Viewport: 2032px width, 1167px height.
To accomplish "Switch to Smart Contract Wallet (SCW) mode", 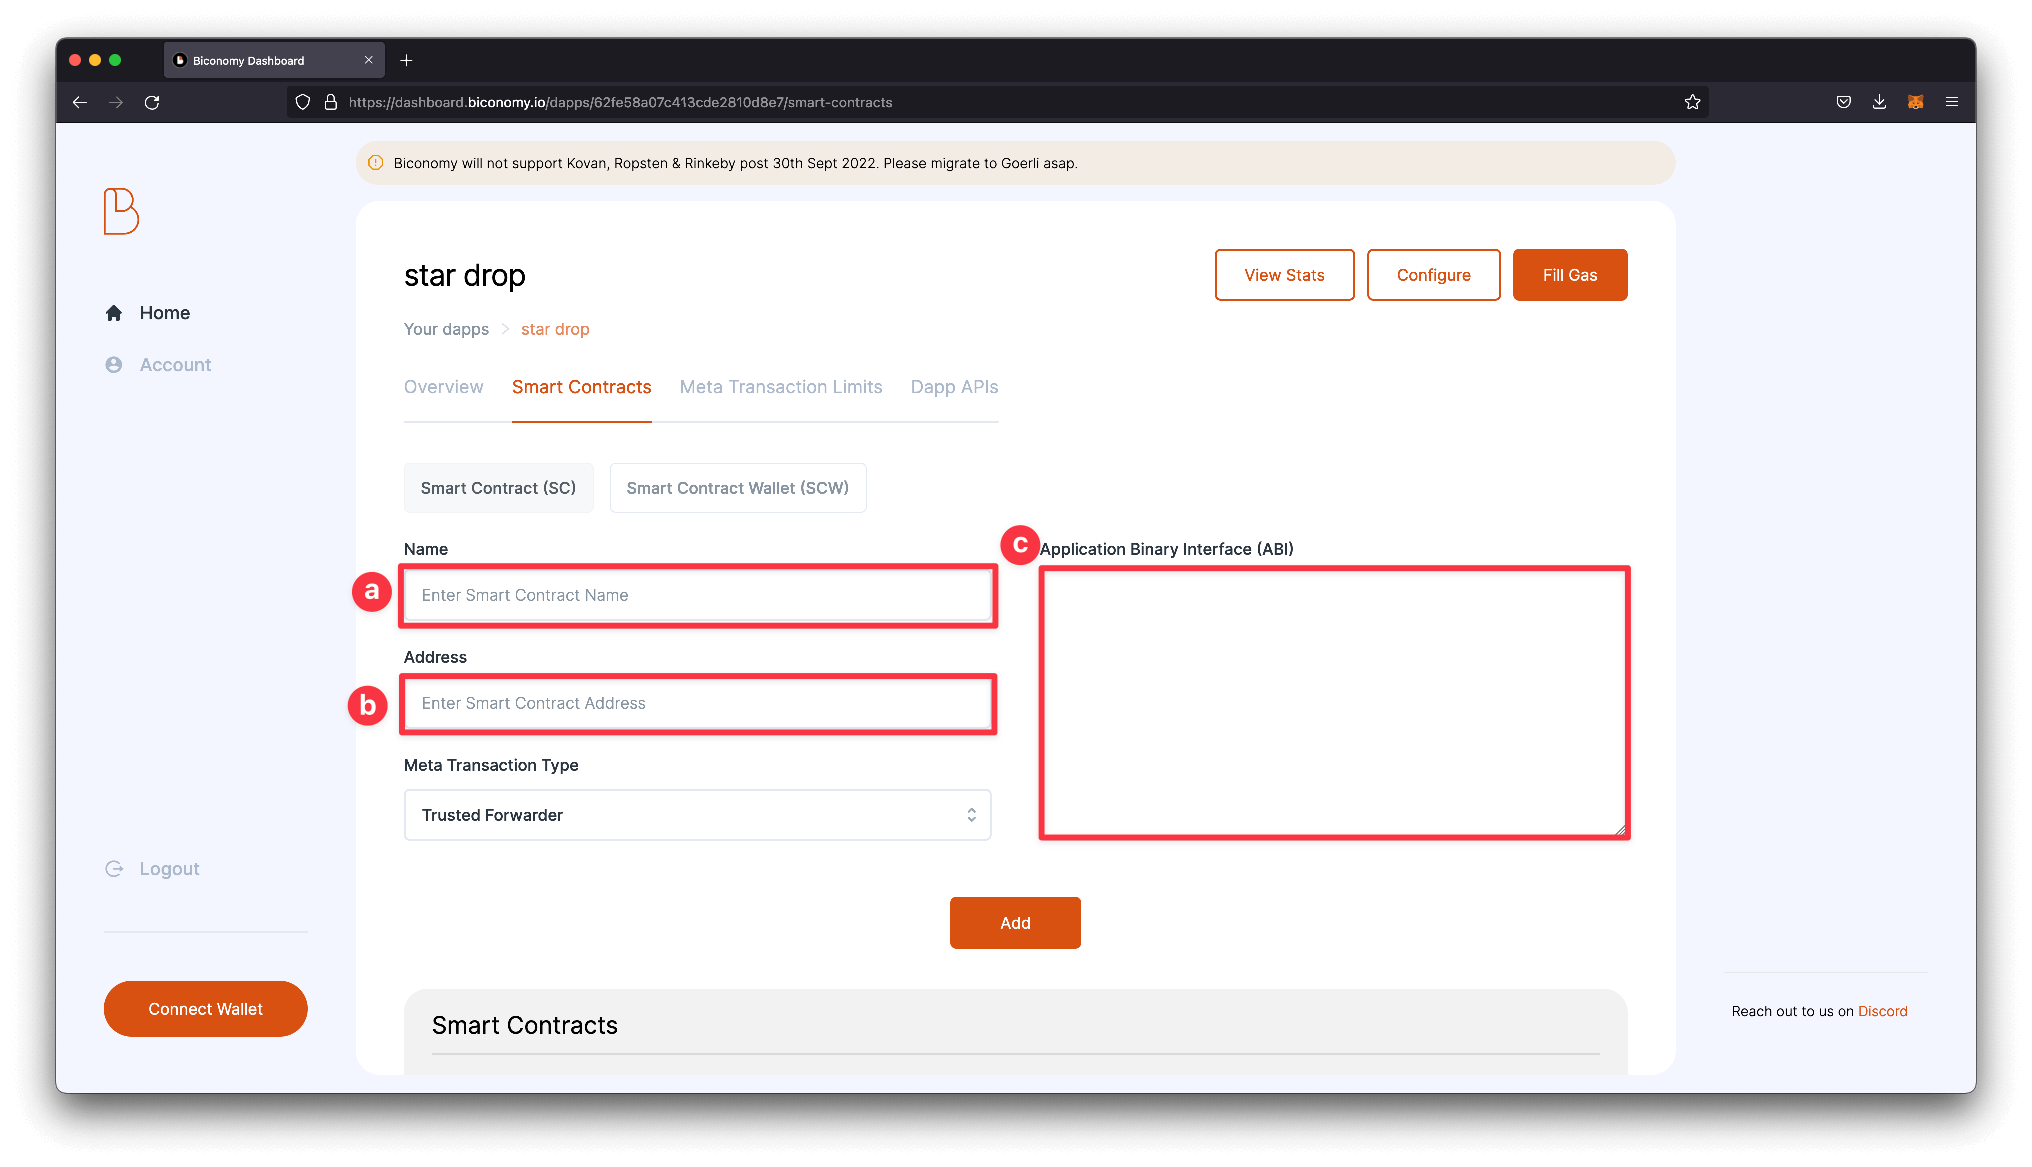I will (737, 487).
